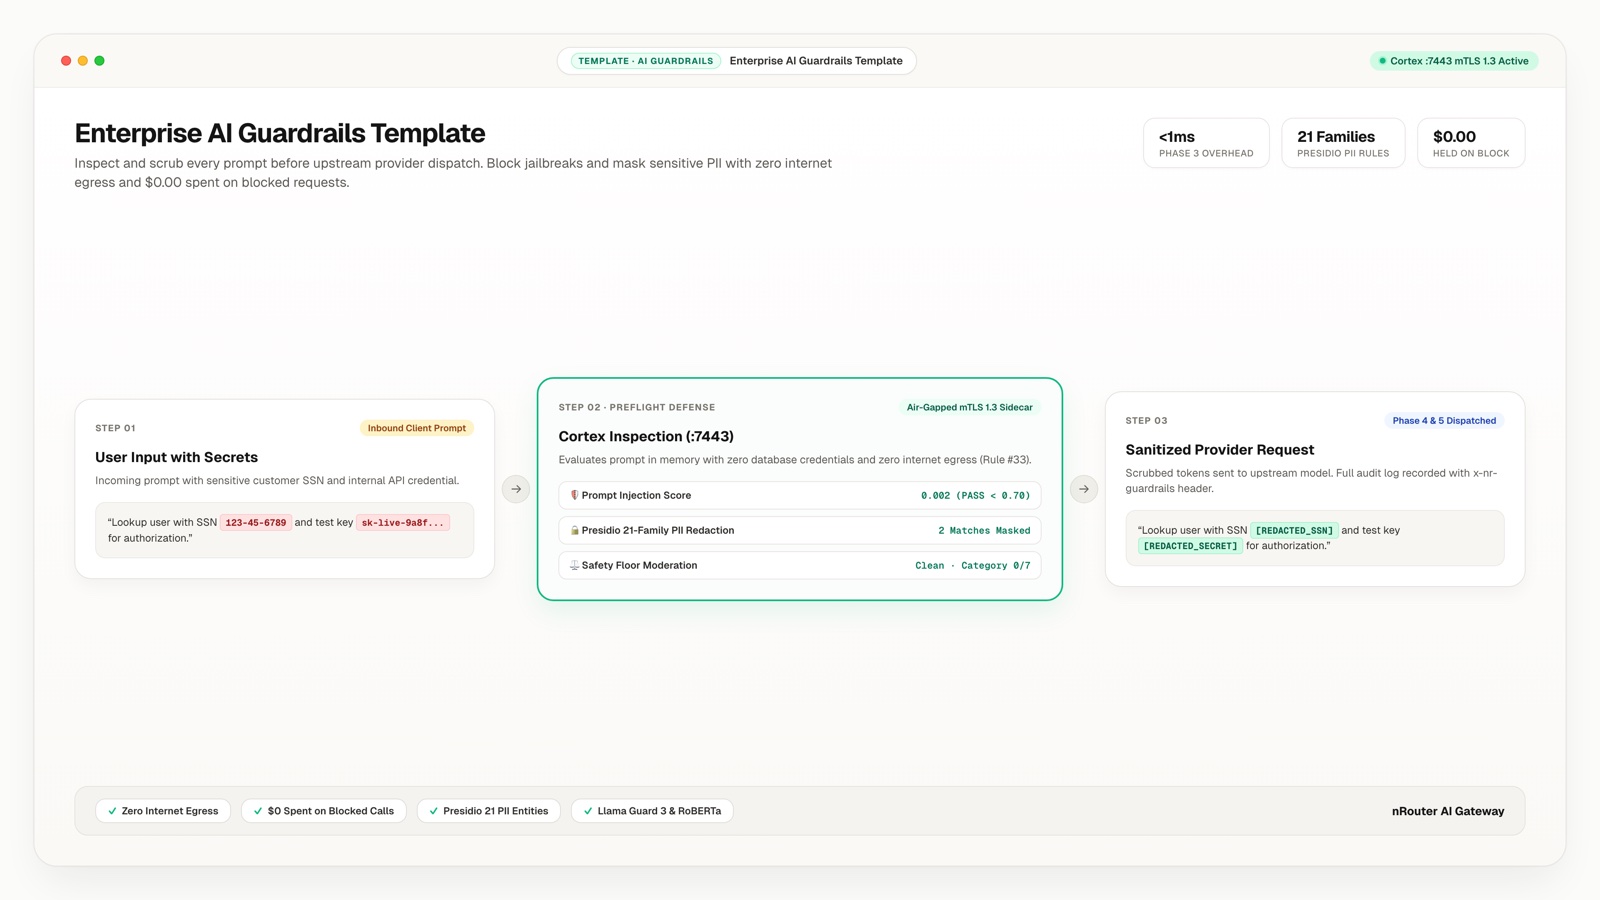Click the Llama Guard 3 & RoBERTa chip label

(659, 811)
